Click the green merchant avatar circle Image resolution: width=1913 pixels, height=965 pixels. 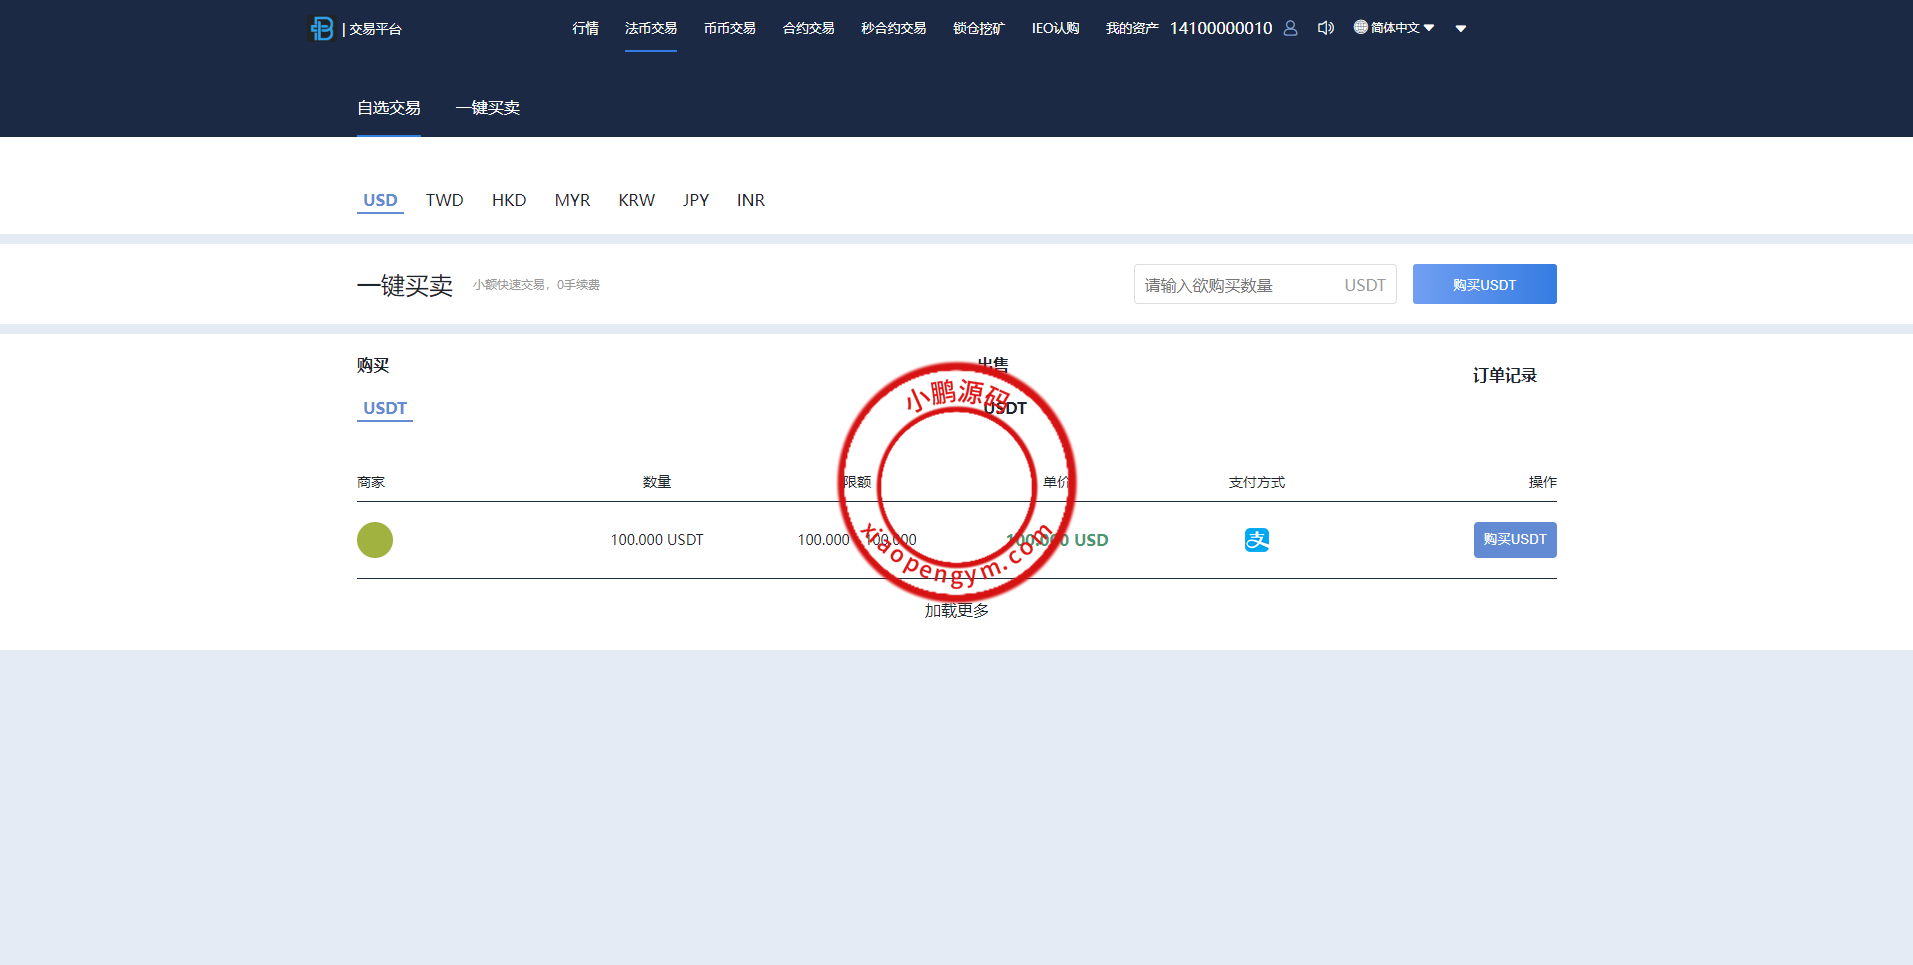pos(375,540)
